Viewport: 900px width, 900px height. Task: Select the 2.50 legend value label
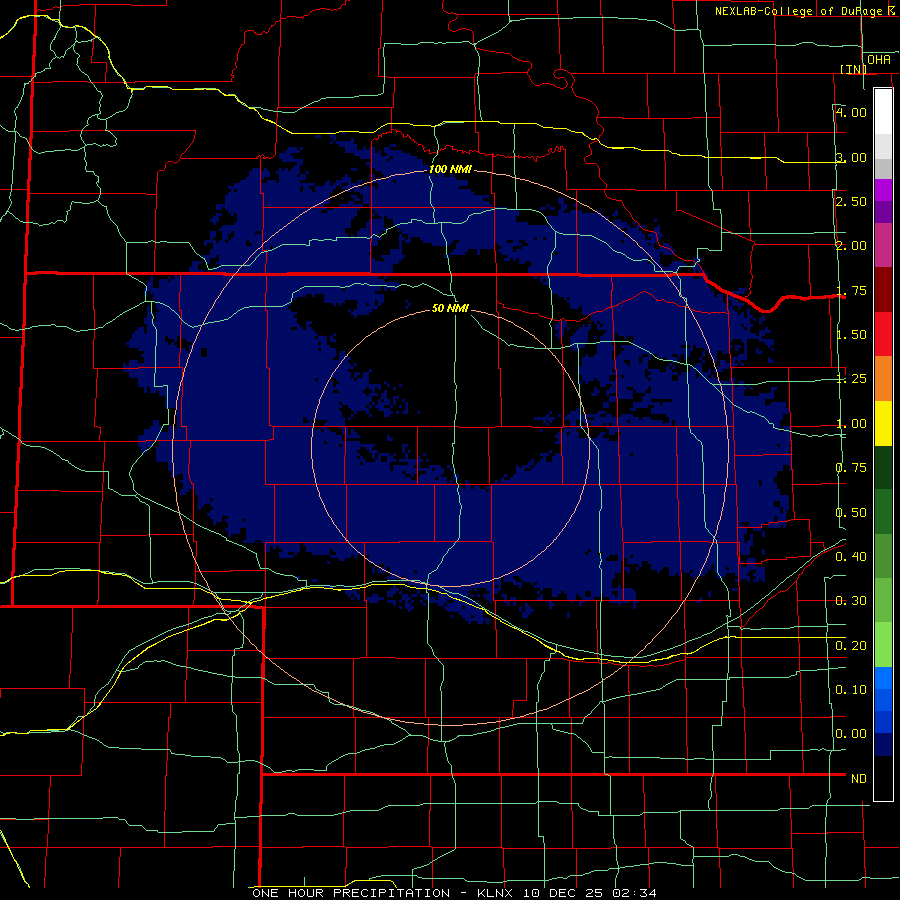click(x=851, y=201)
